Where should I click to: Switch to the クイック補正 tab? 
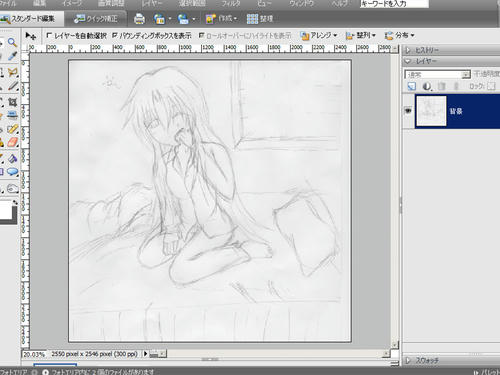[x=96, y=19]
